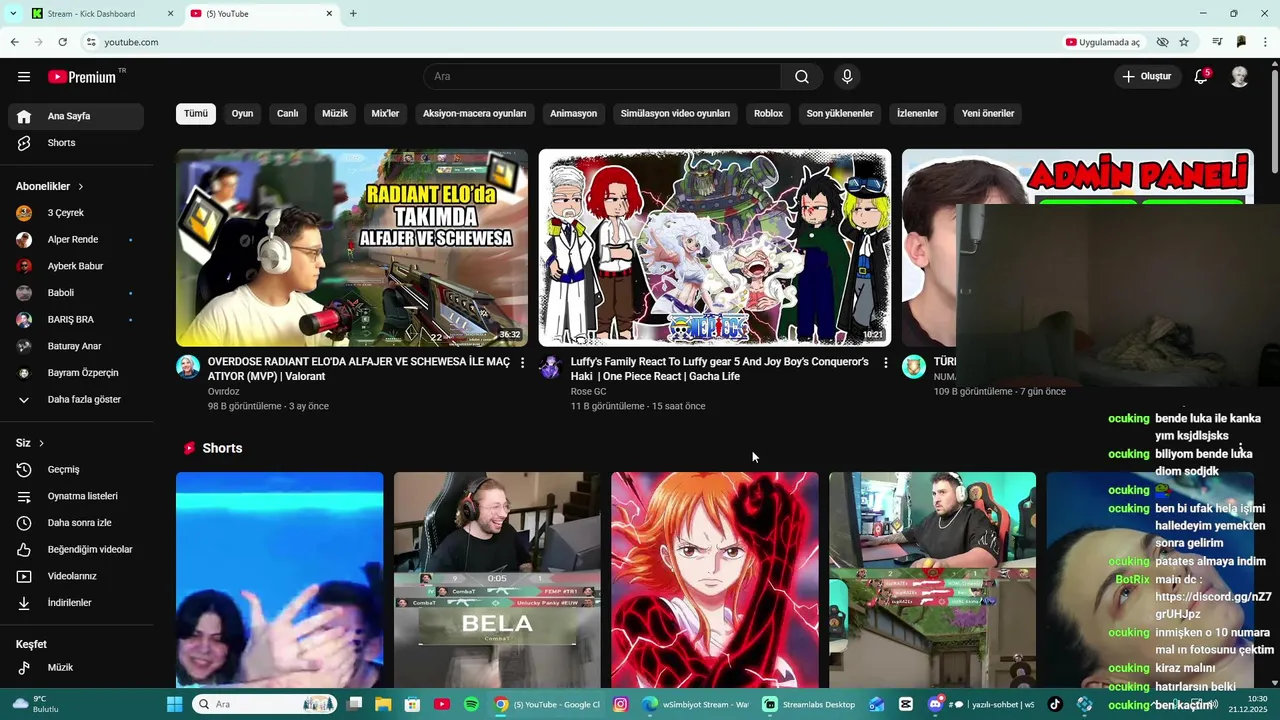Image resolution: width=1280 pixels, height=720 pixels.
Task: Select the İzlenenler filter chip
Action: click(x=917, y=113)
